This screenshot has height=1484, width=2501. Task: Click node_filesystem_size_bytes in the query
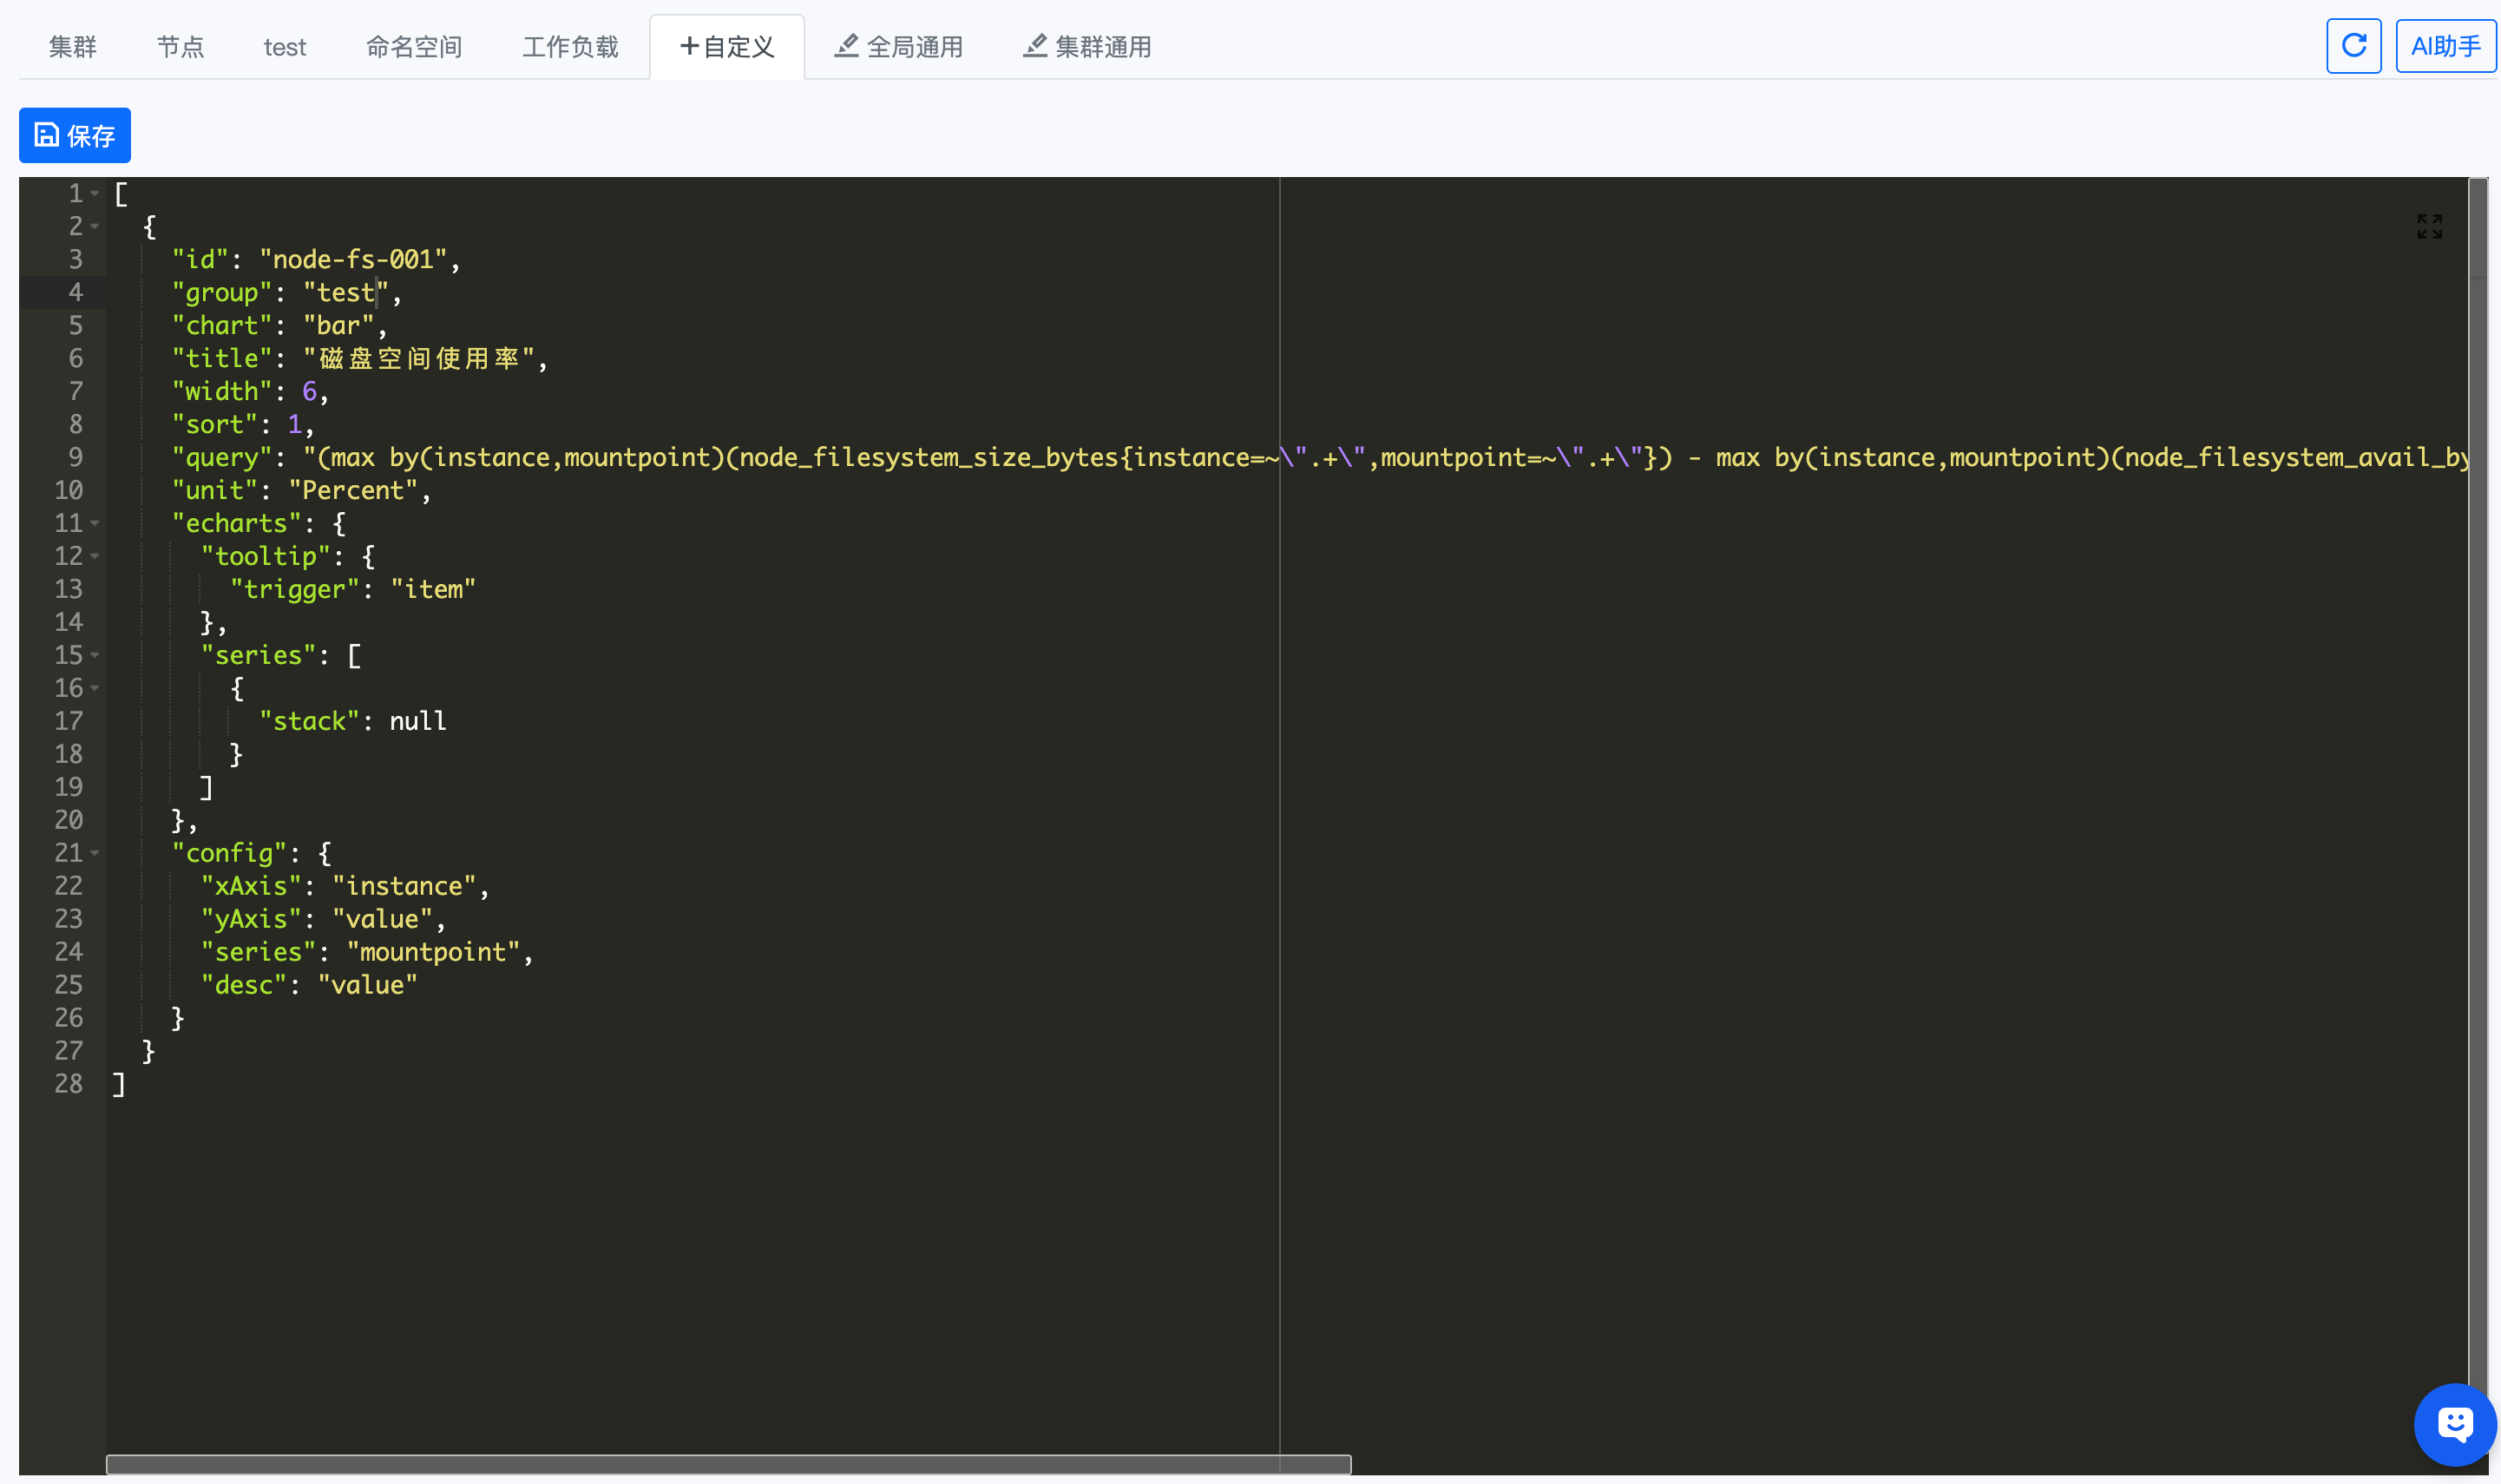929,458
